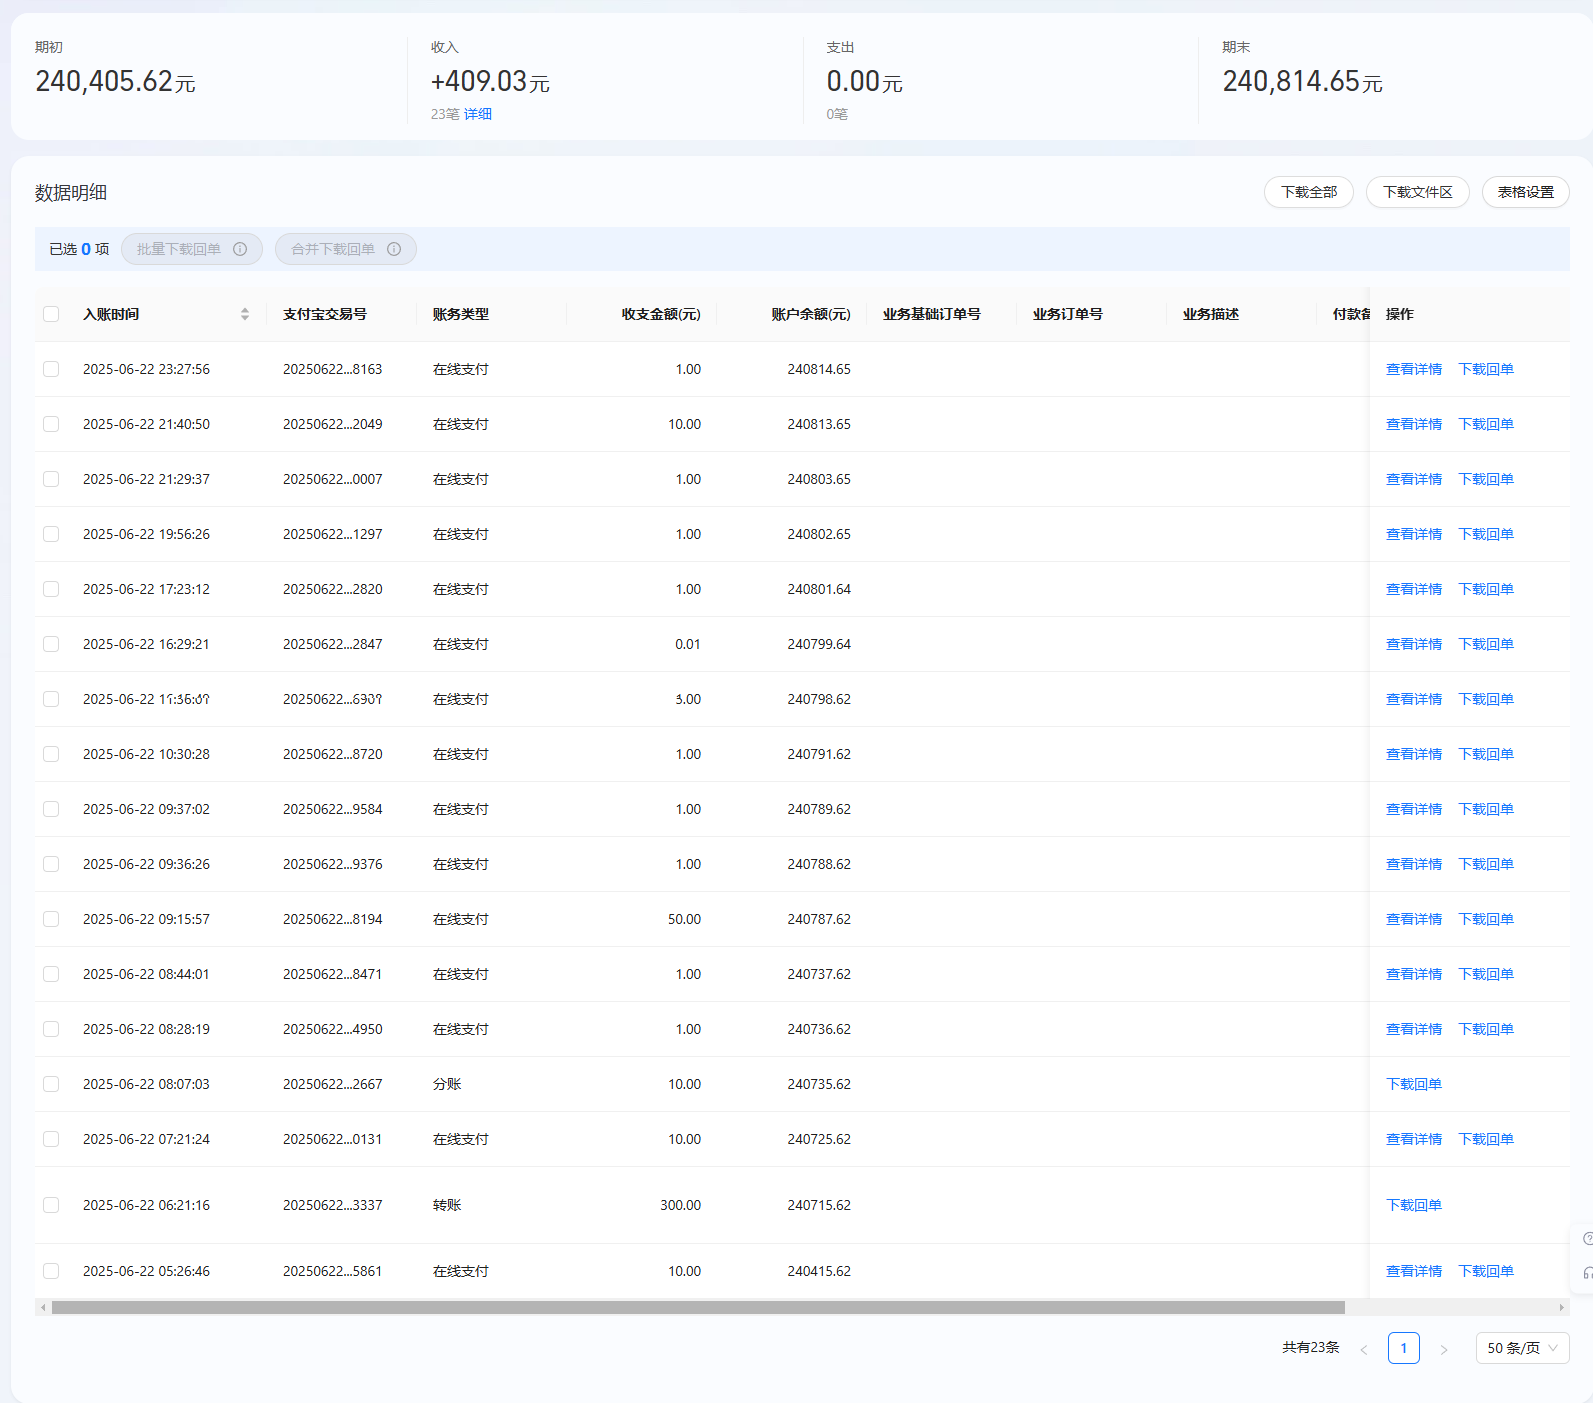The image size is (1593, 1403).
Task: Click info icon beside 合并下载回单
Action: 394,249
